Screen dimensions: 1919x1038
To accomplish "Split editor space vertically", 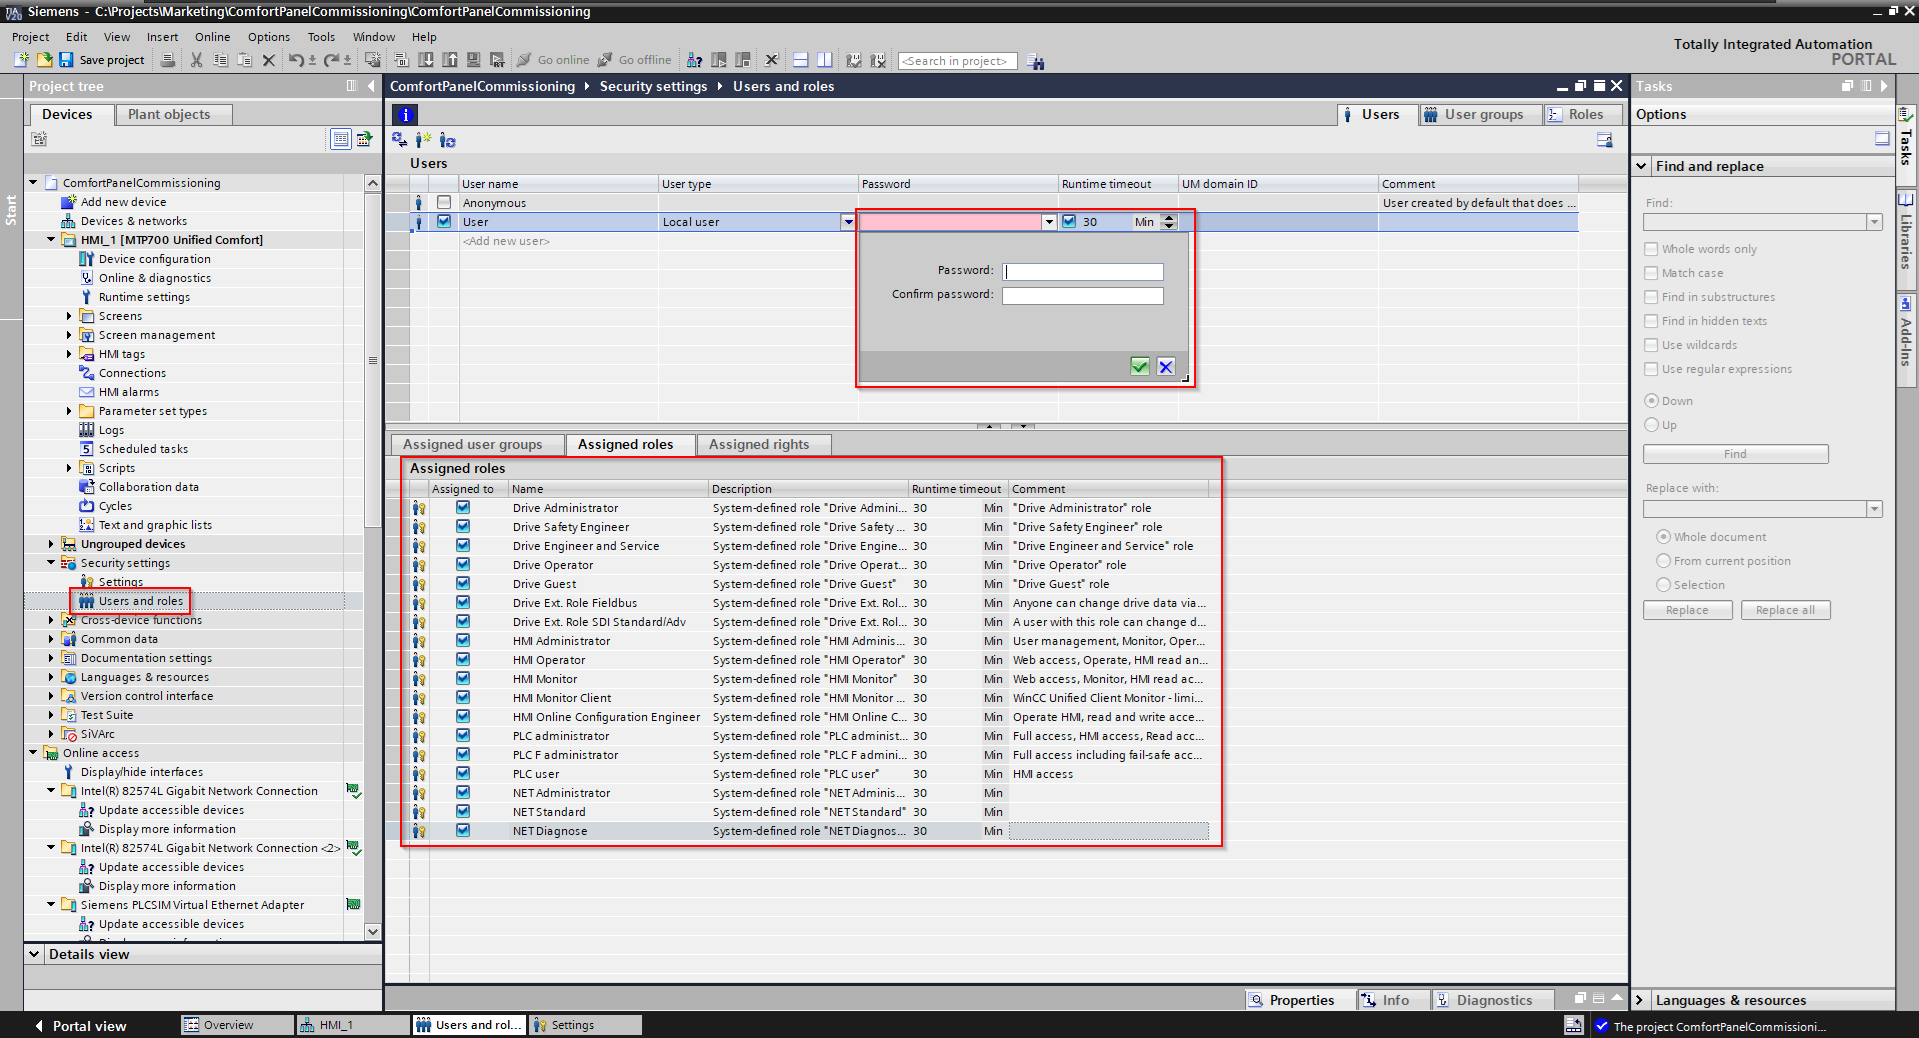I will point(825,60).
